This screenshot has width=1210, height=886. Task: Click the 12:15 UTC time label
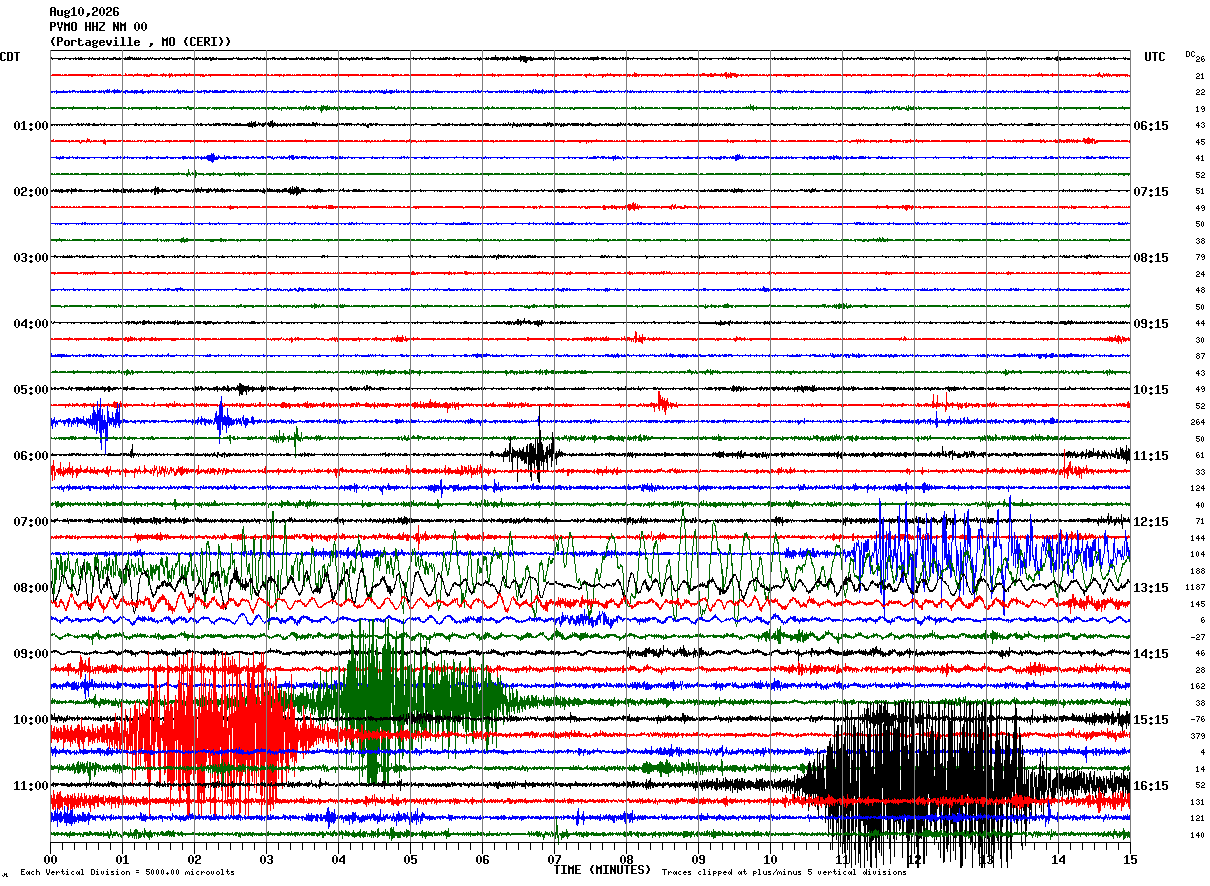point(1151,522)
